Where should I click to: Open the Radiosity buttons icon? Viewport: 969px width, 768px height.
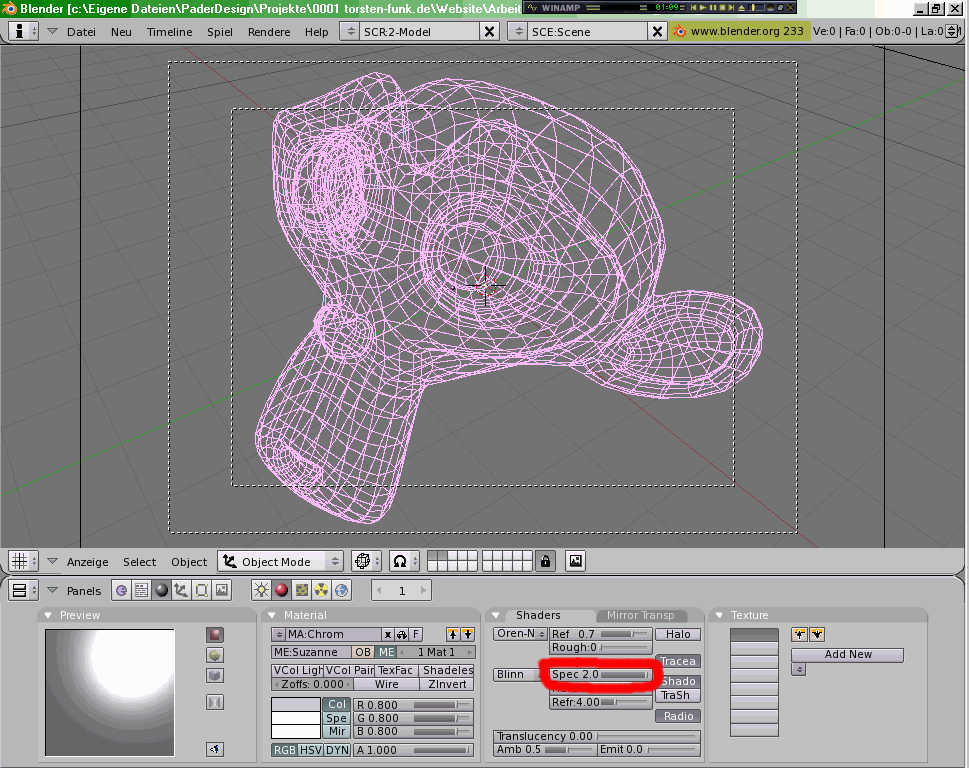pos(322,591)
